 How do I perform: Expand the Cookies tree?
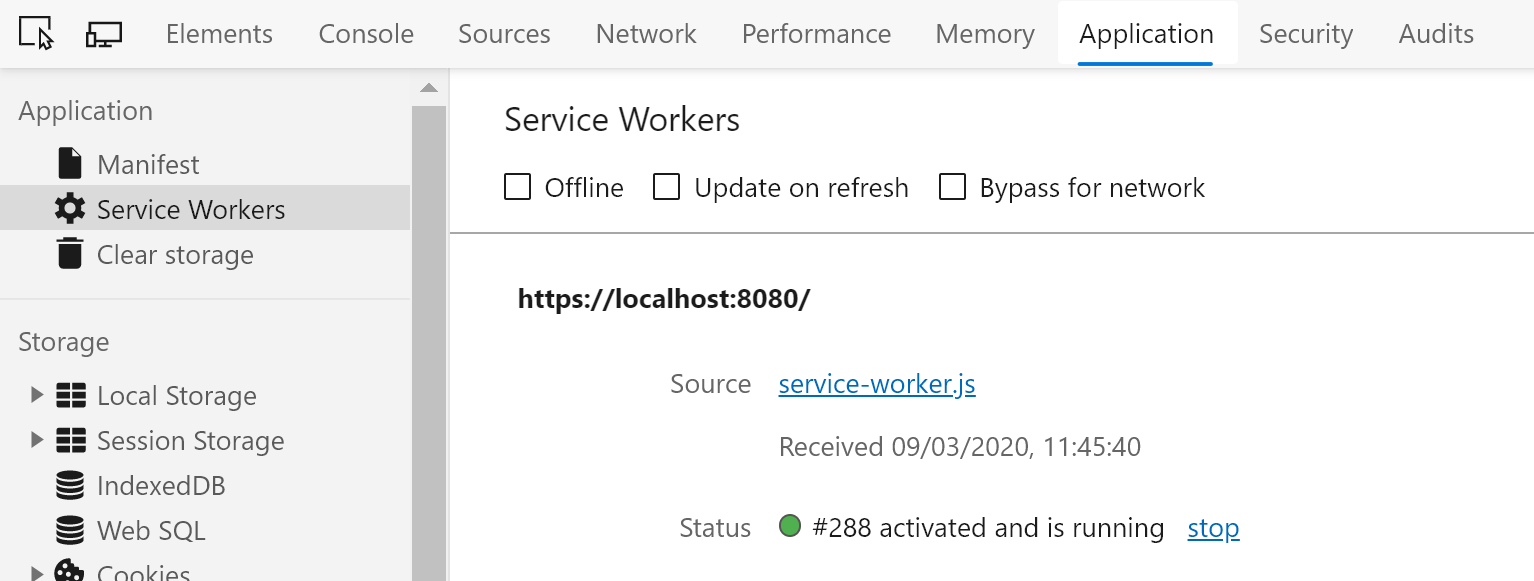[36, 570]
